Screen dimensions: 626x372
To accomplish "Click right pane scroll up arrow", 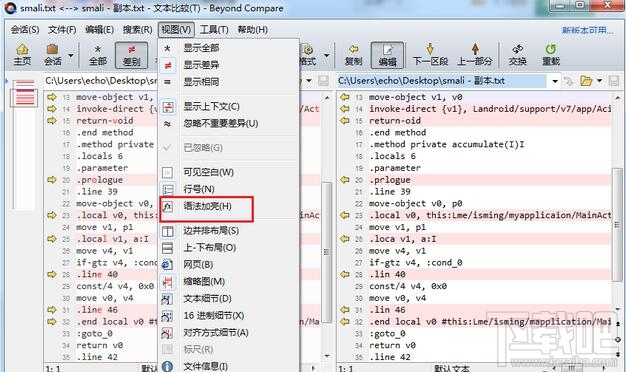I will point(617,97).
